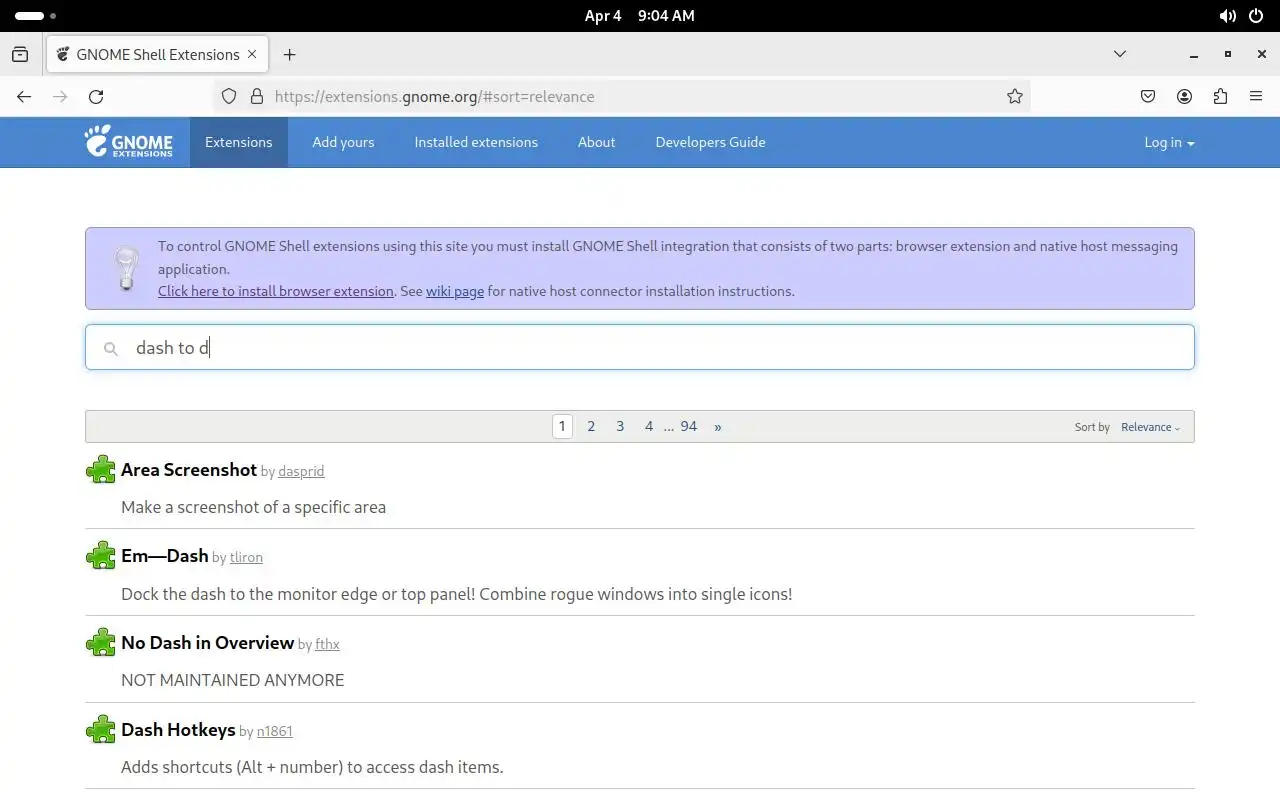Viewport: 1280px width, 800px height.
Task: Click the Area Screenshot puzzle icon
Action: pos(101,469)
